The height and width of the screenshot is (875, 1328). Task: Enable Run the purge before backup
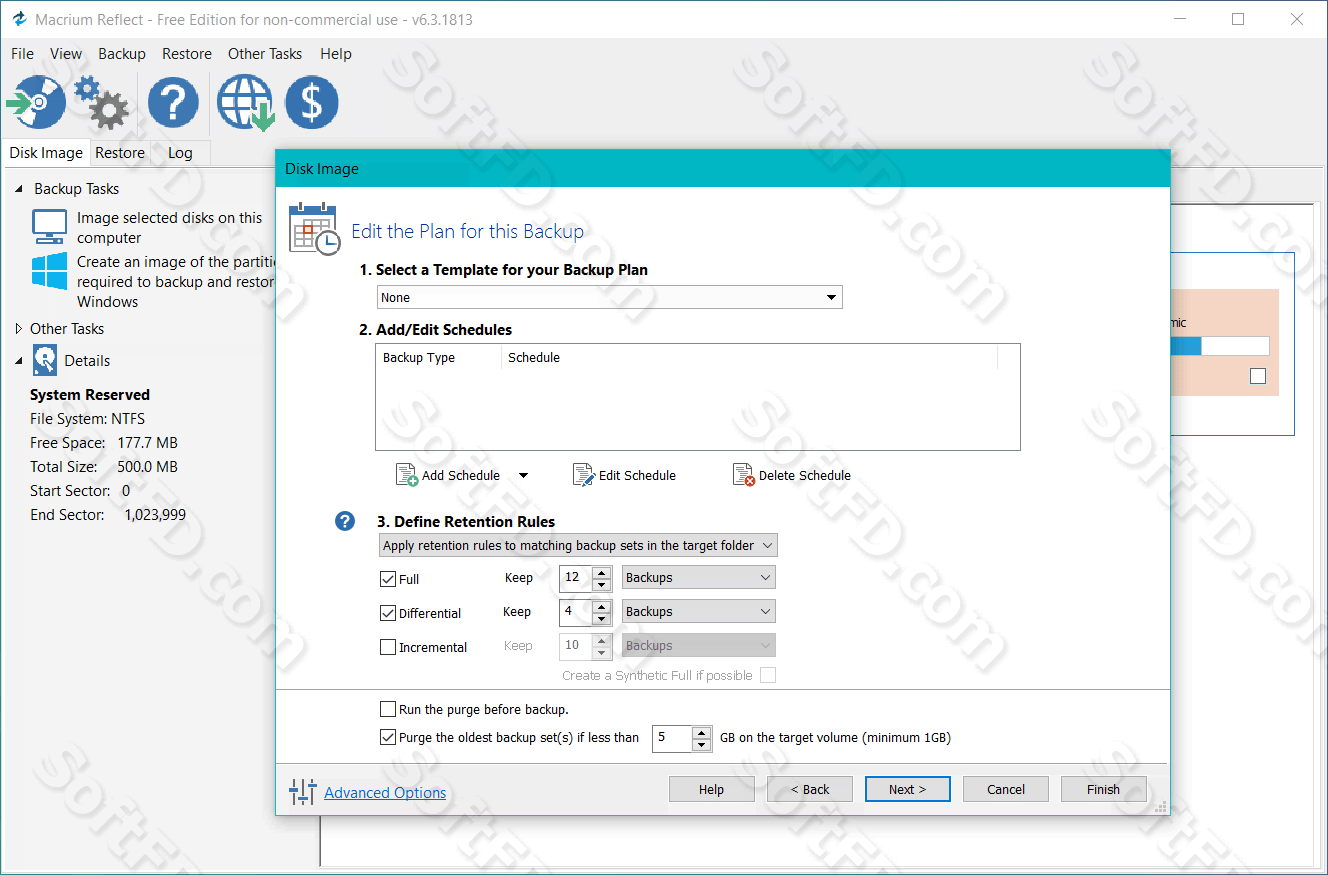coord(388,709)
